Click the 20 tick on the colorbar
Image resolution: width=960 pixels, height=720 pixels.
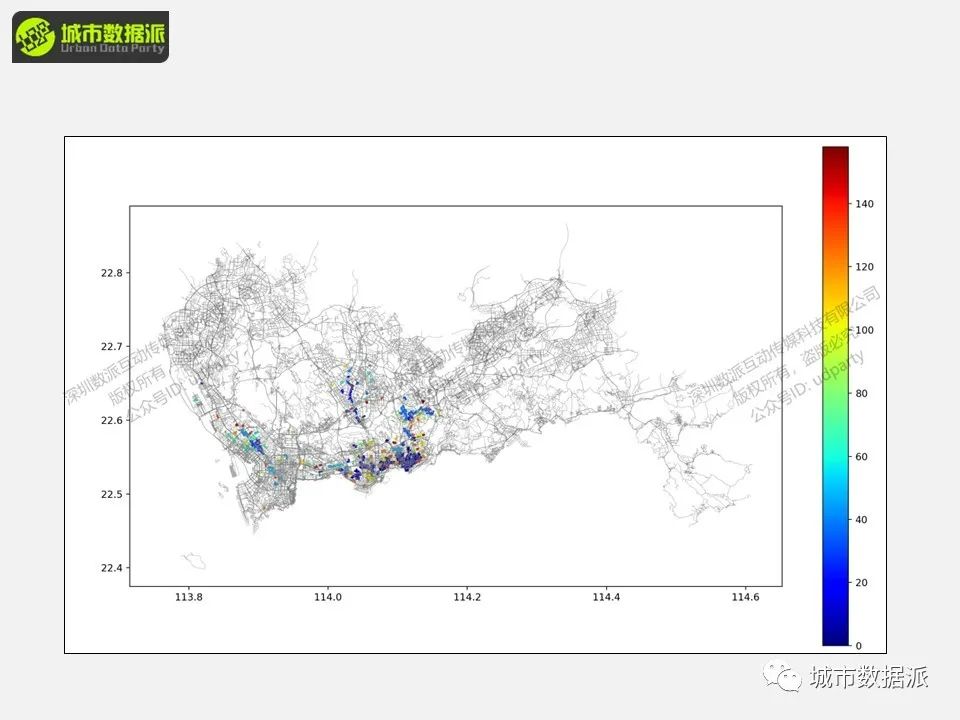pyautogui.click(x=861, y=583)
